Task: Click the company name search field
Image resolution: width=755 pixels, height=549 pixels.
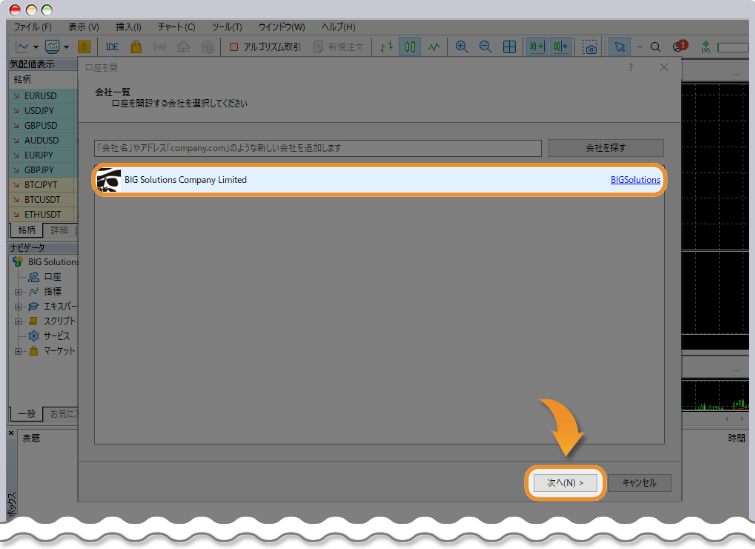Action: tap(318, 148)
